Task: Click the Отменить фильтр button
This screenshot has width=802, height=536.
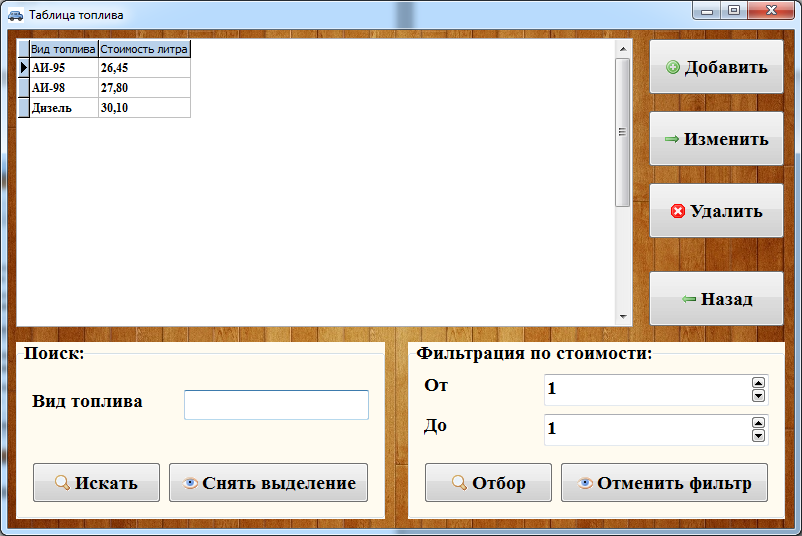Action: tap(664, 482)
